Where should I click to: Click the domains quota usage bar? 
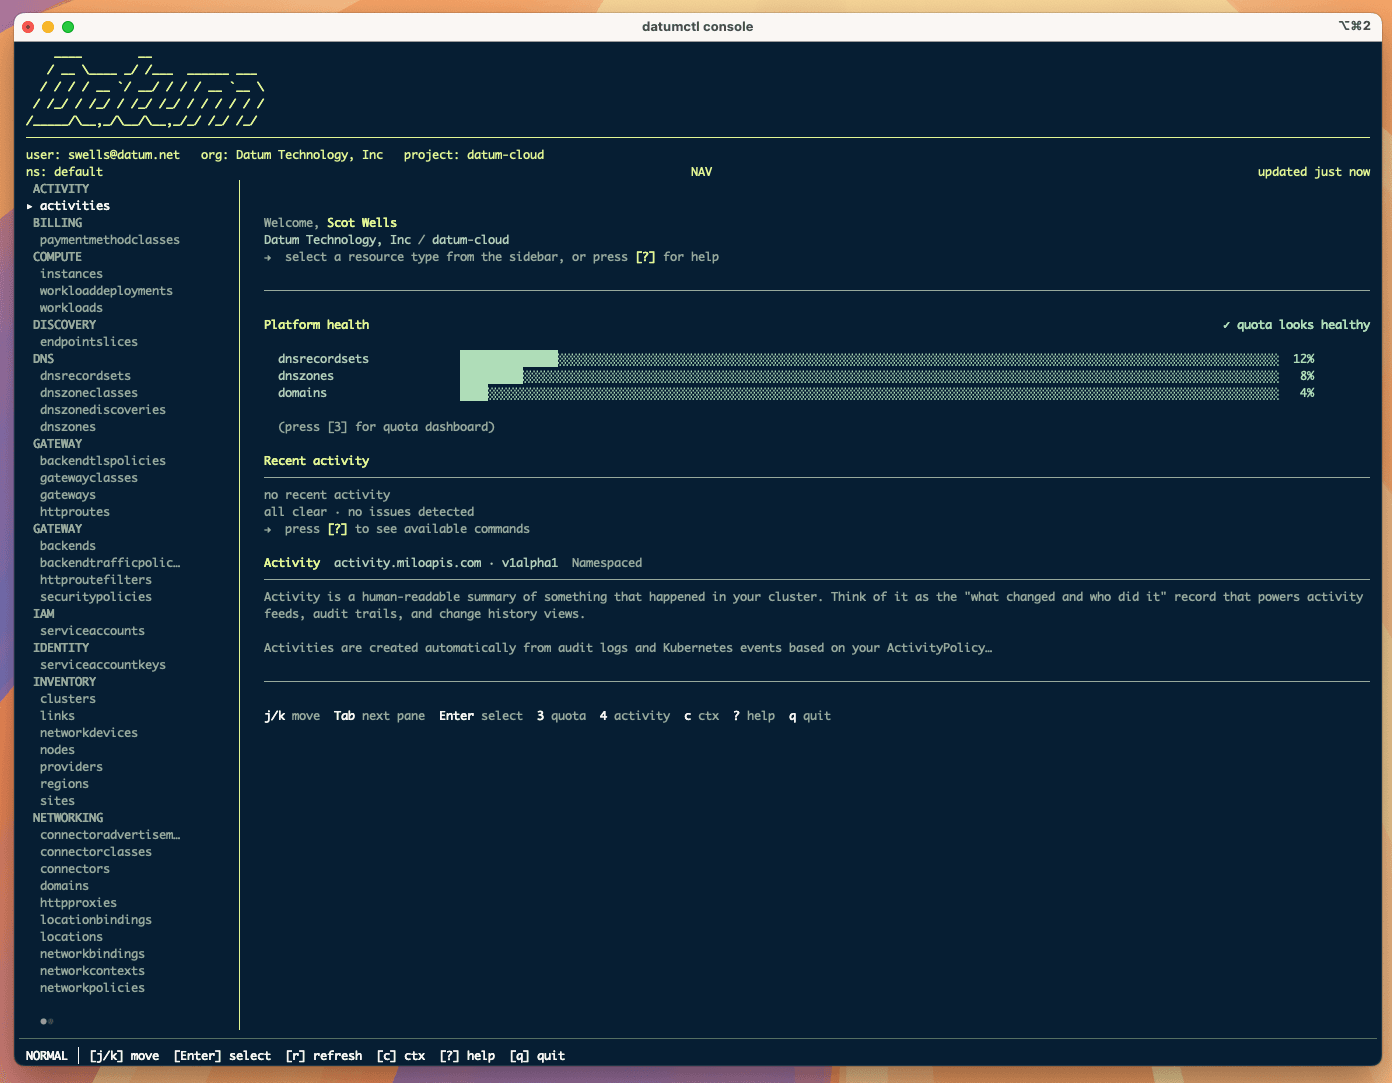(x=869, y=393)
